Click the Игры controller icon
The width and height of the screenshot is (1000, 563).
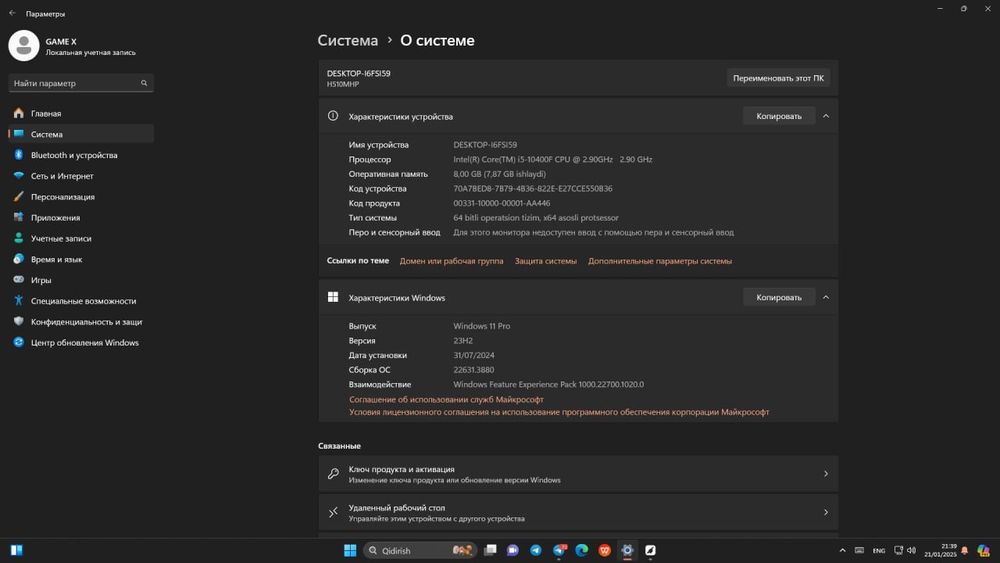(x=18, y=279)
